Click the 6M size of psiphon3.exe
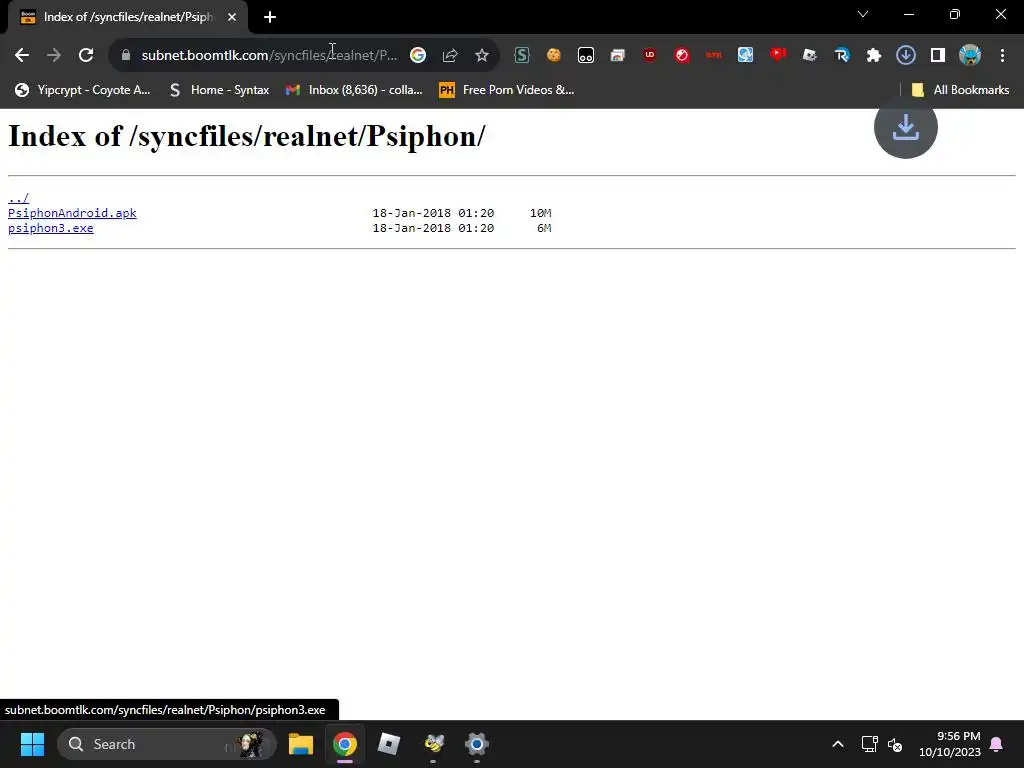The image size is (1024, 768). click(544, 228)
